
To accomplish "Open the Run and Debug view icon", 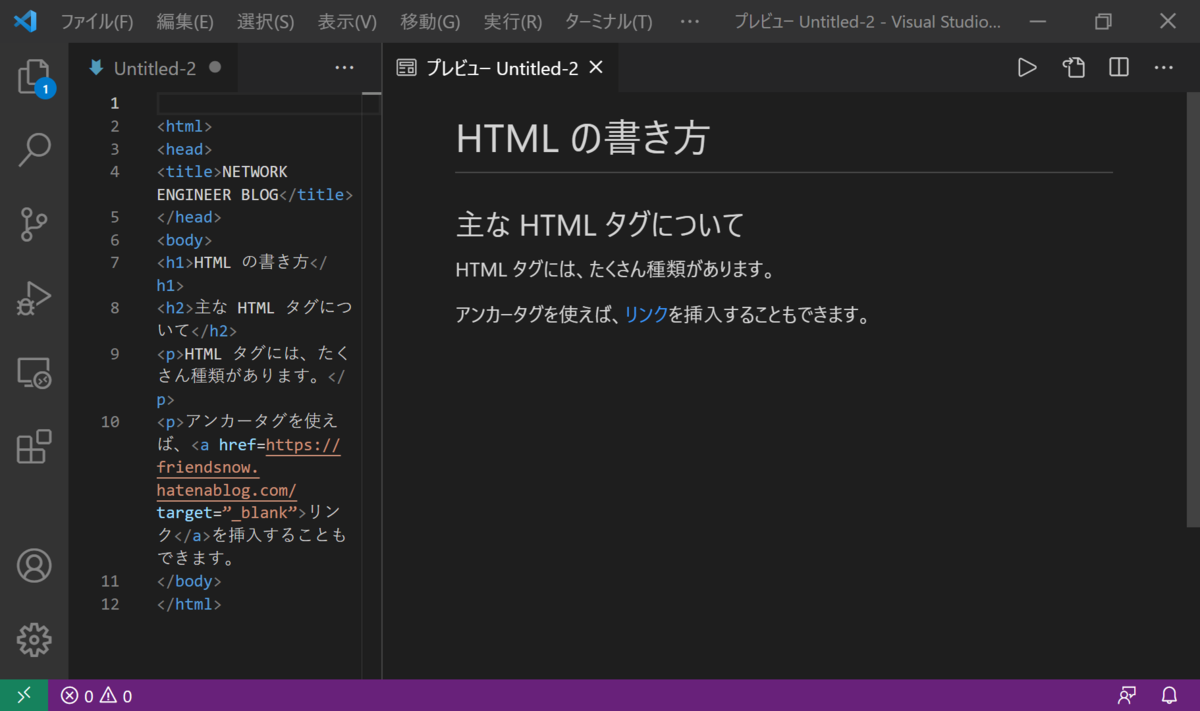I will click(x=34, y=299).
